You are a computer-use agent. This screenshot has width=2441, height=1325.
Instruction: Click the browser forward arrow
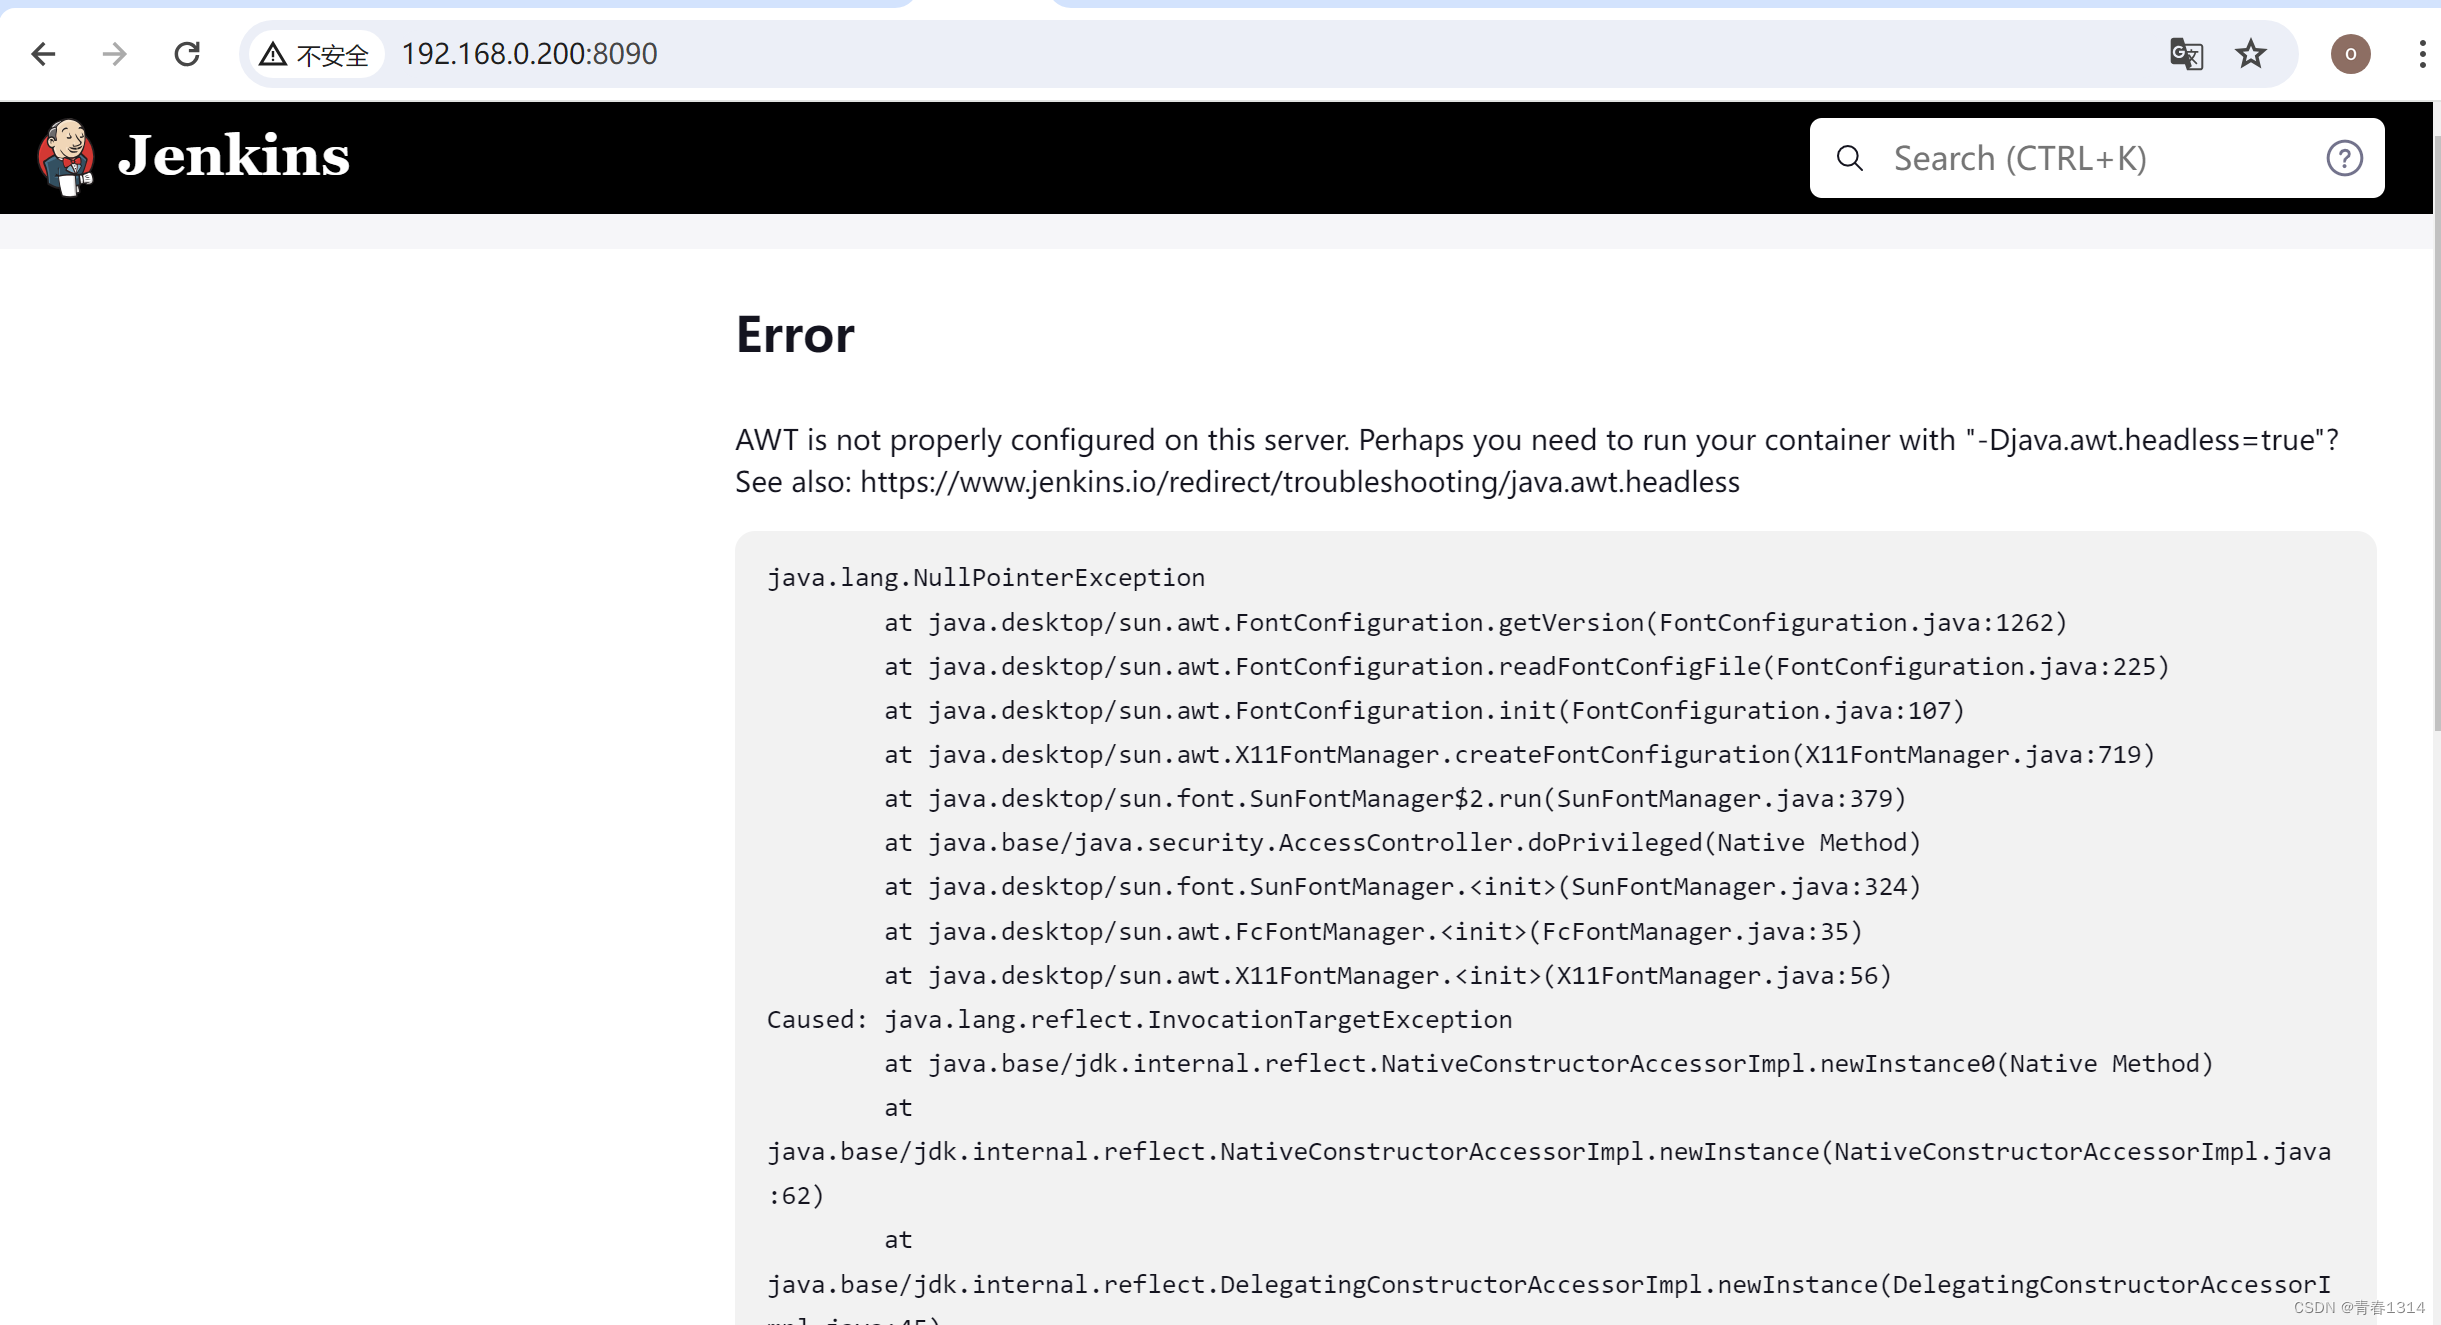[115, 53]
